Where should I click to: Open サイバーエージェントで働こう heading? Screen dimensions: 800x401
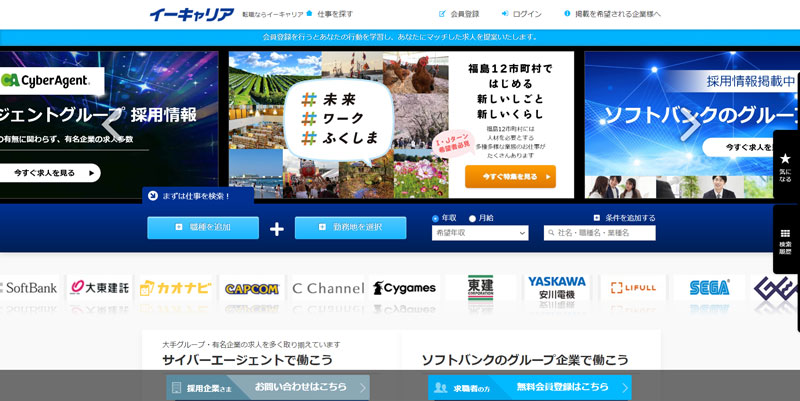pyautogui.click(x=247, y=360)
